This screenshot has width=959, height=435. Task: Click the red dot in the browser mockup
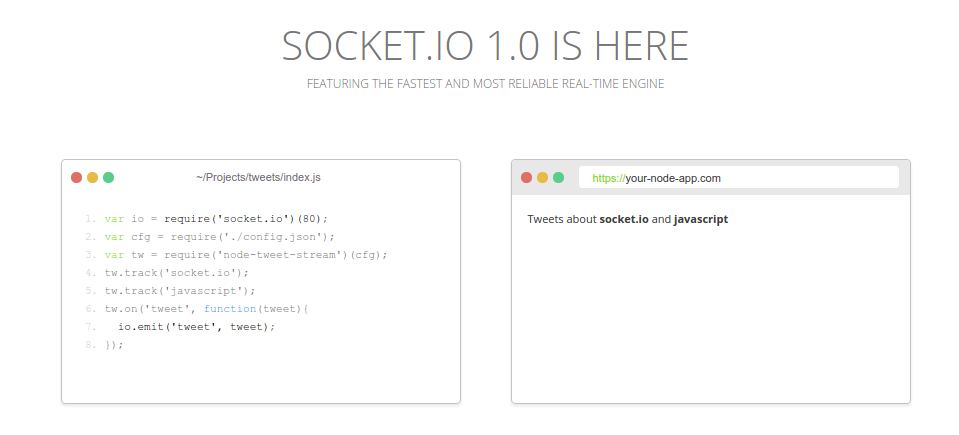(x=526, y=178)
